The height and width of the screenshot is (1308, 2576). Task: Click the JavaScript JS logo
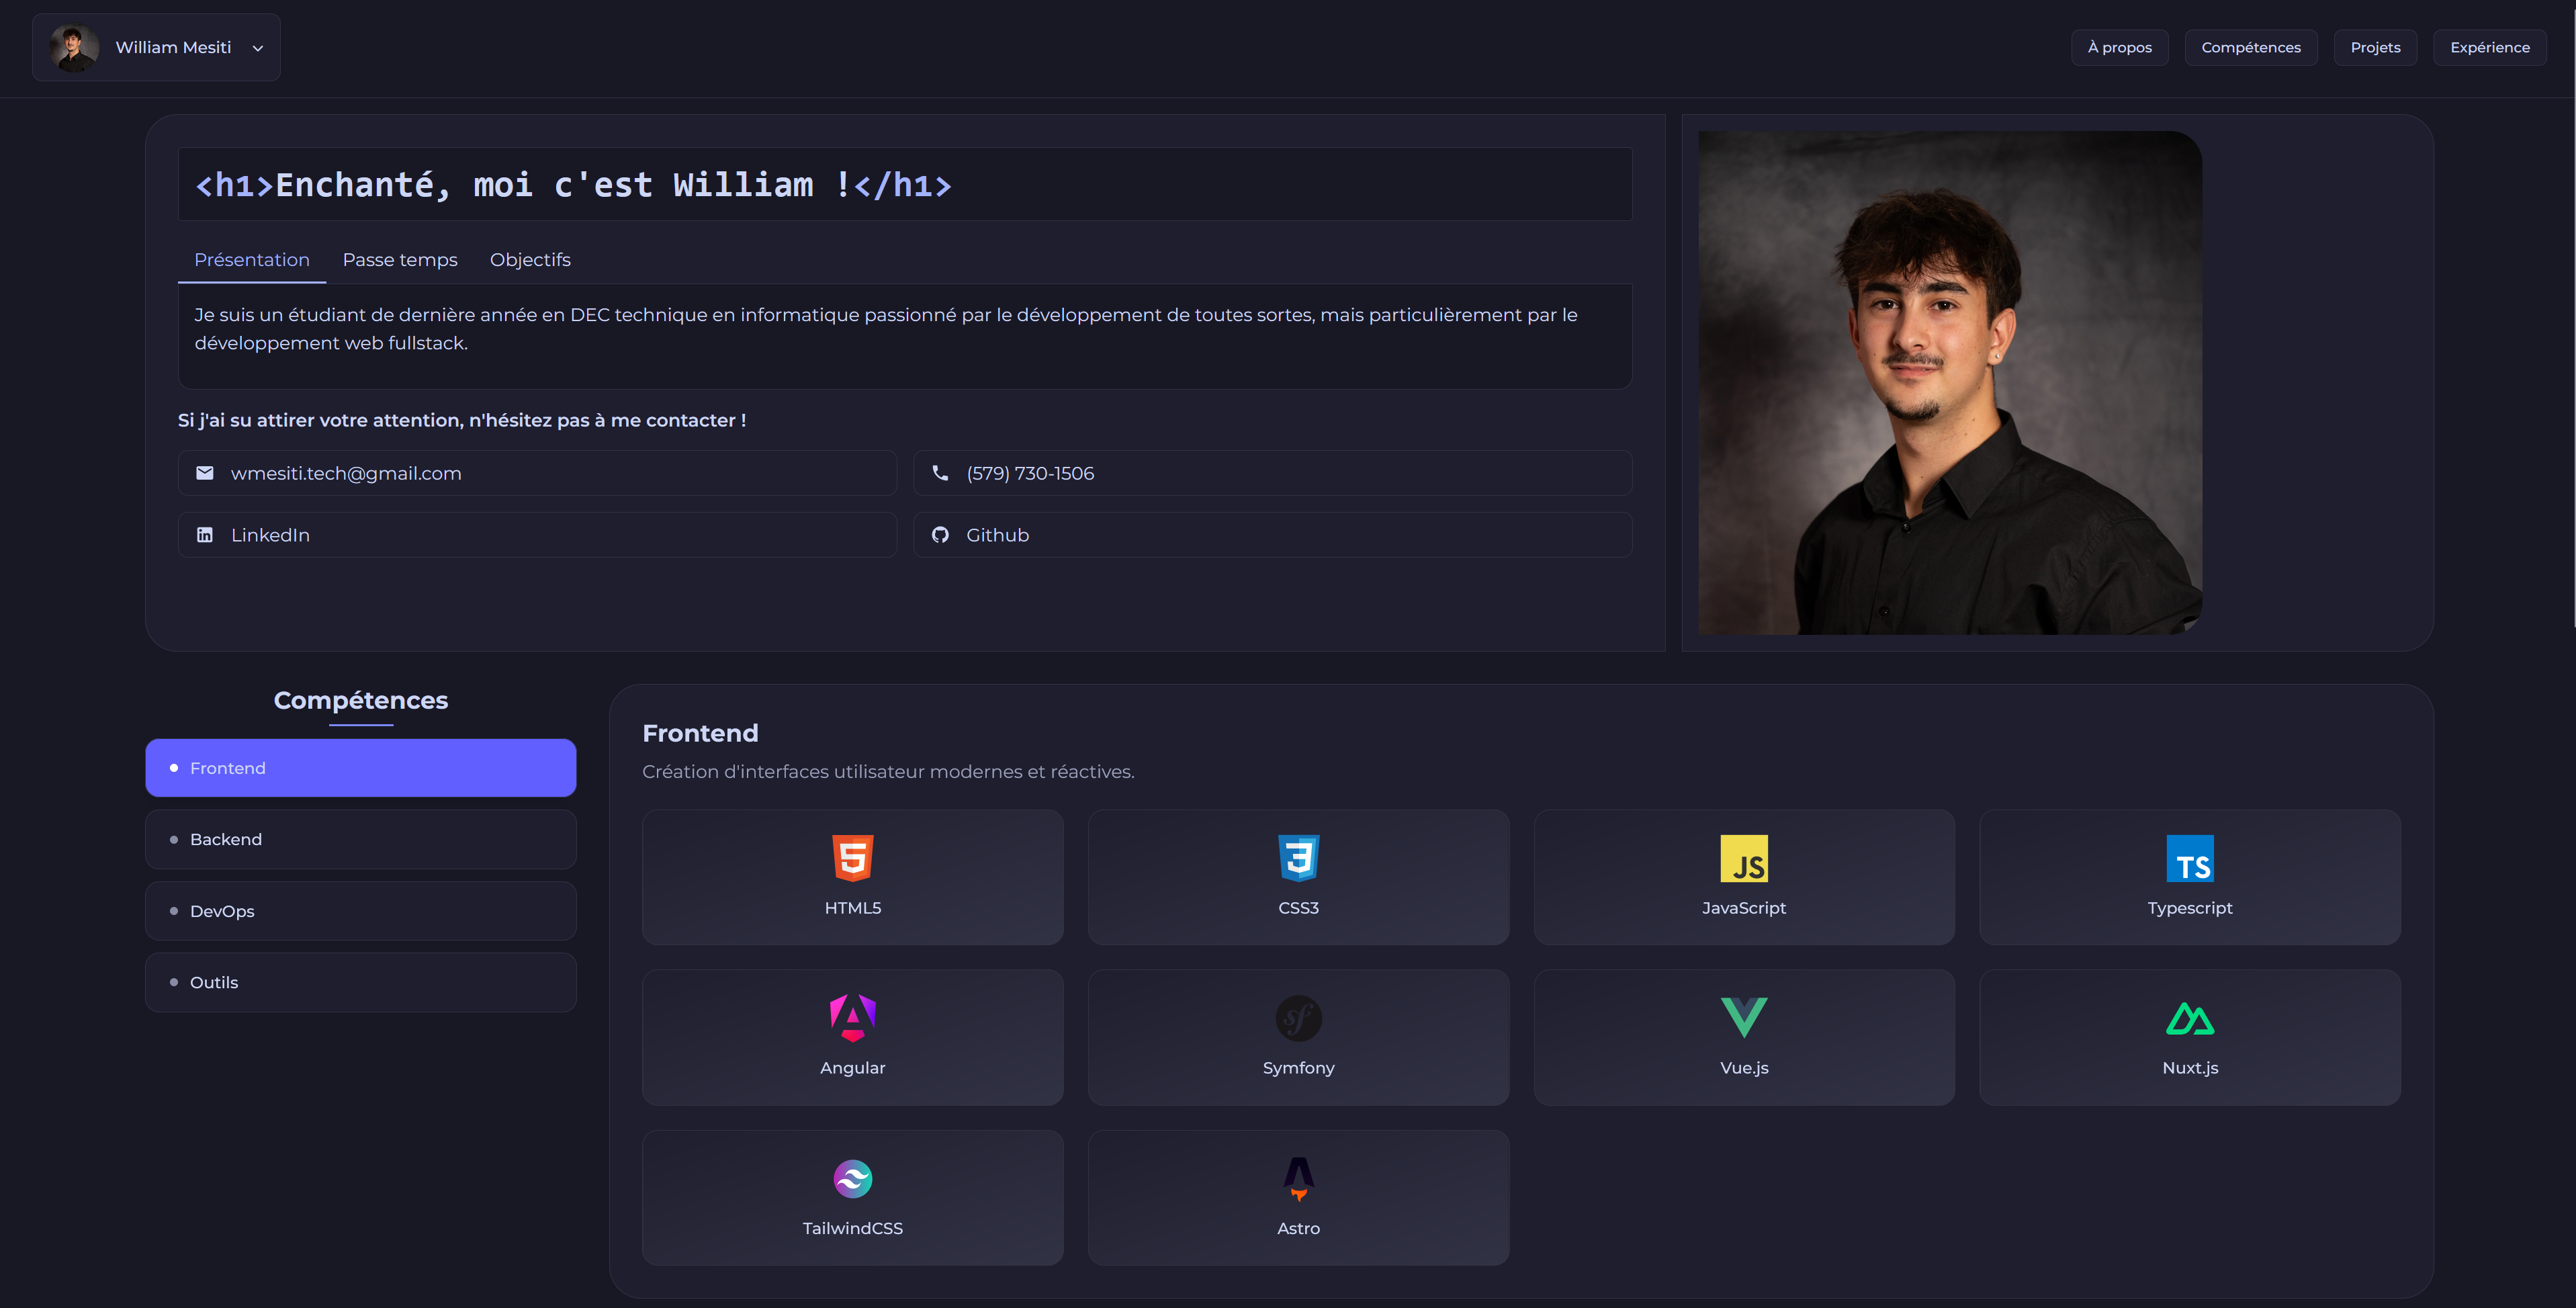point(1743,858)
